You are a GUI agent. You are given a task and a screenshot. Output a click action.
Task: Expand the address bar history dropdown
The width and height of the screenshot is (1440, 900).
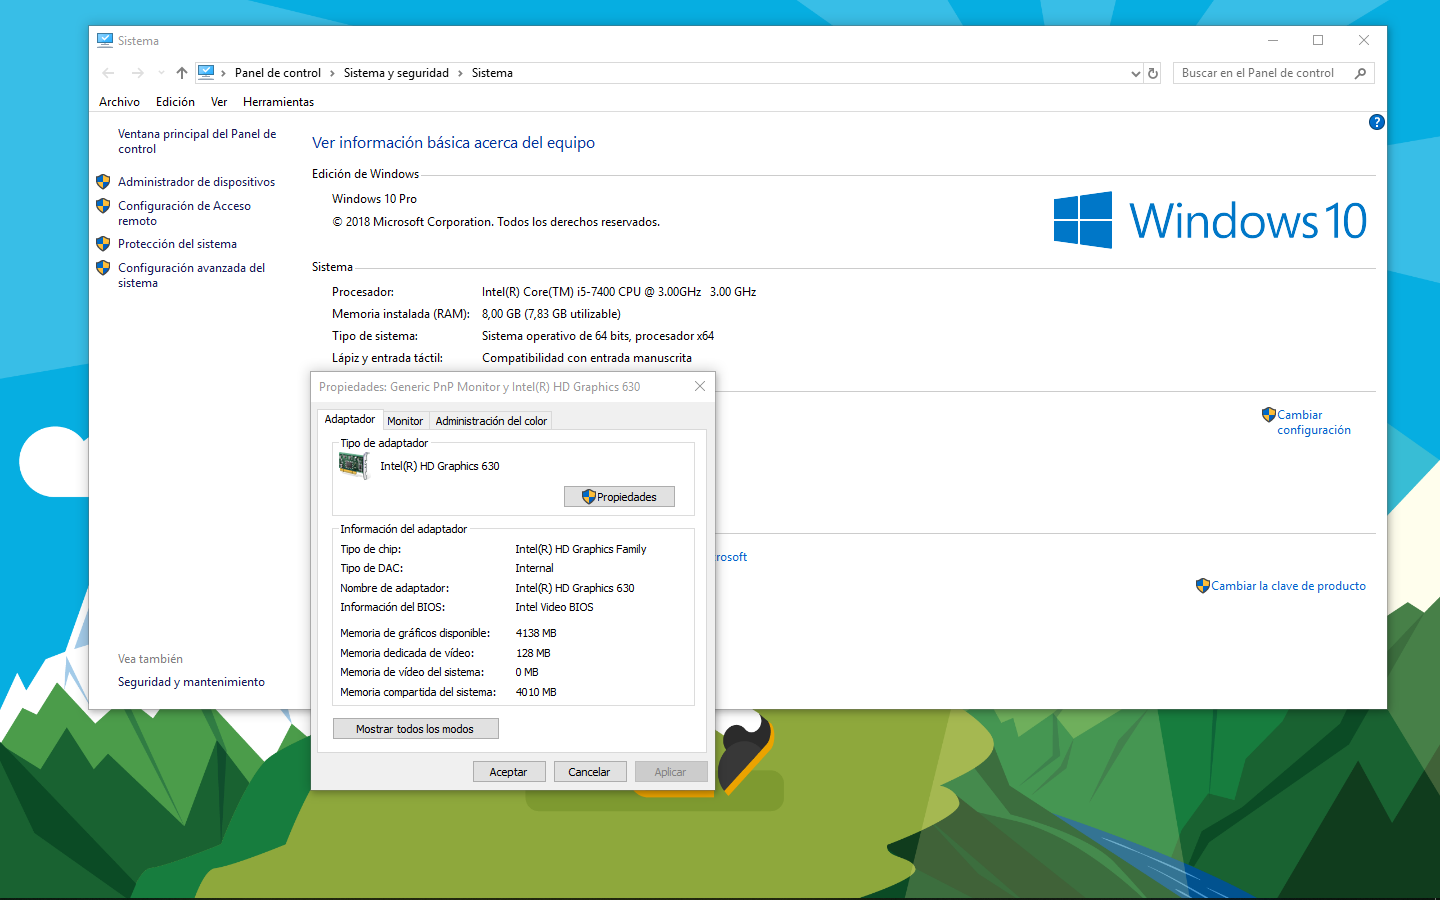pyautogui.click(x=1135, y=73)
